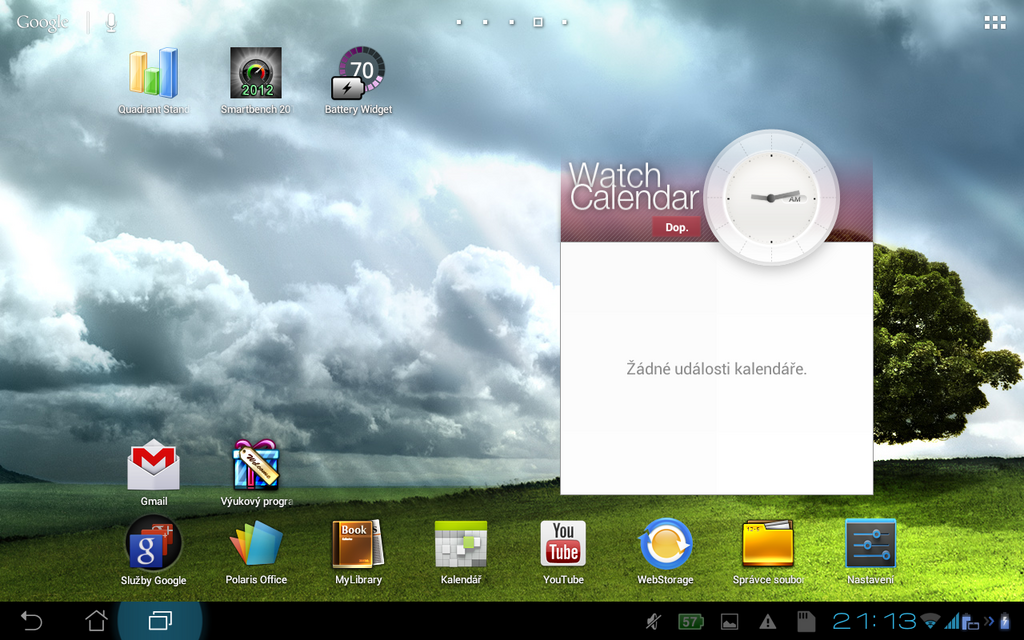Launch the Quadrant Standard benchmark

[153, 72]
